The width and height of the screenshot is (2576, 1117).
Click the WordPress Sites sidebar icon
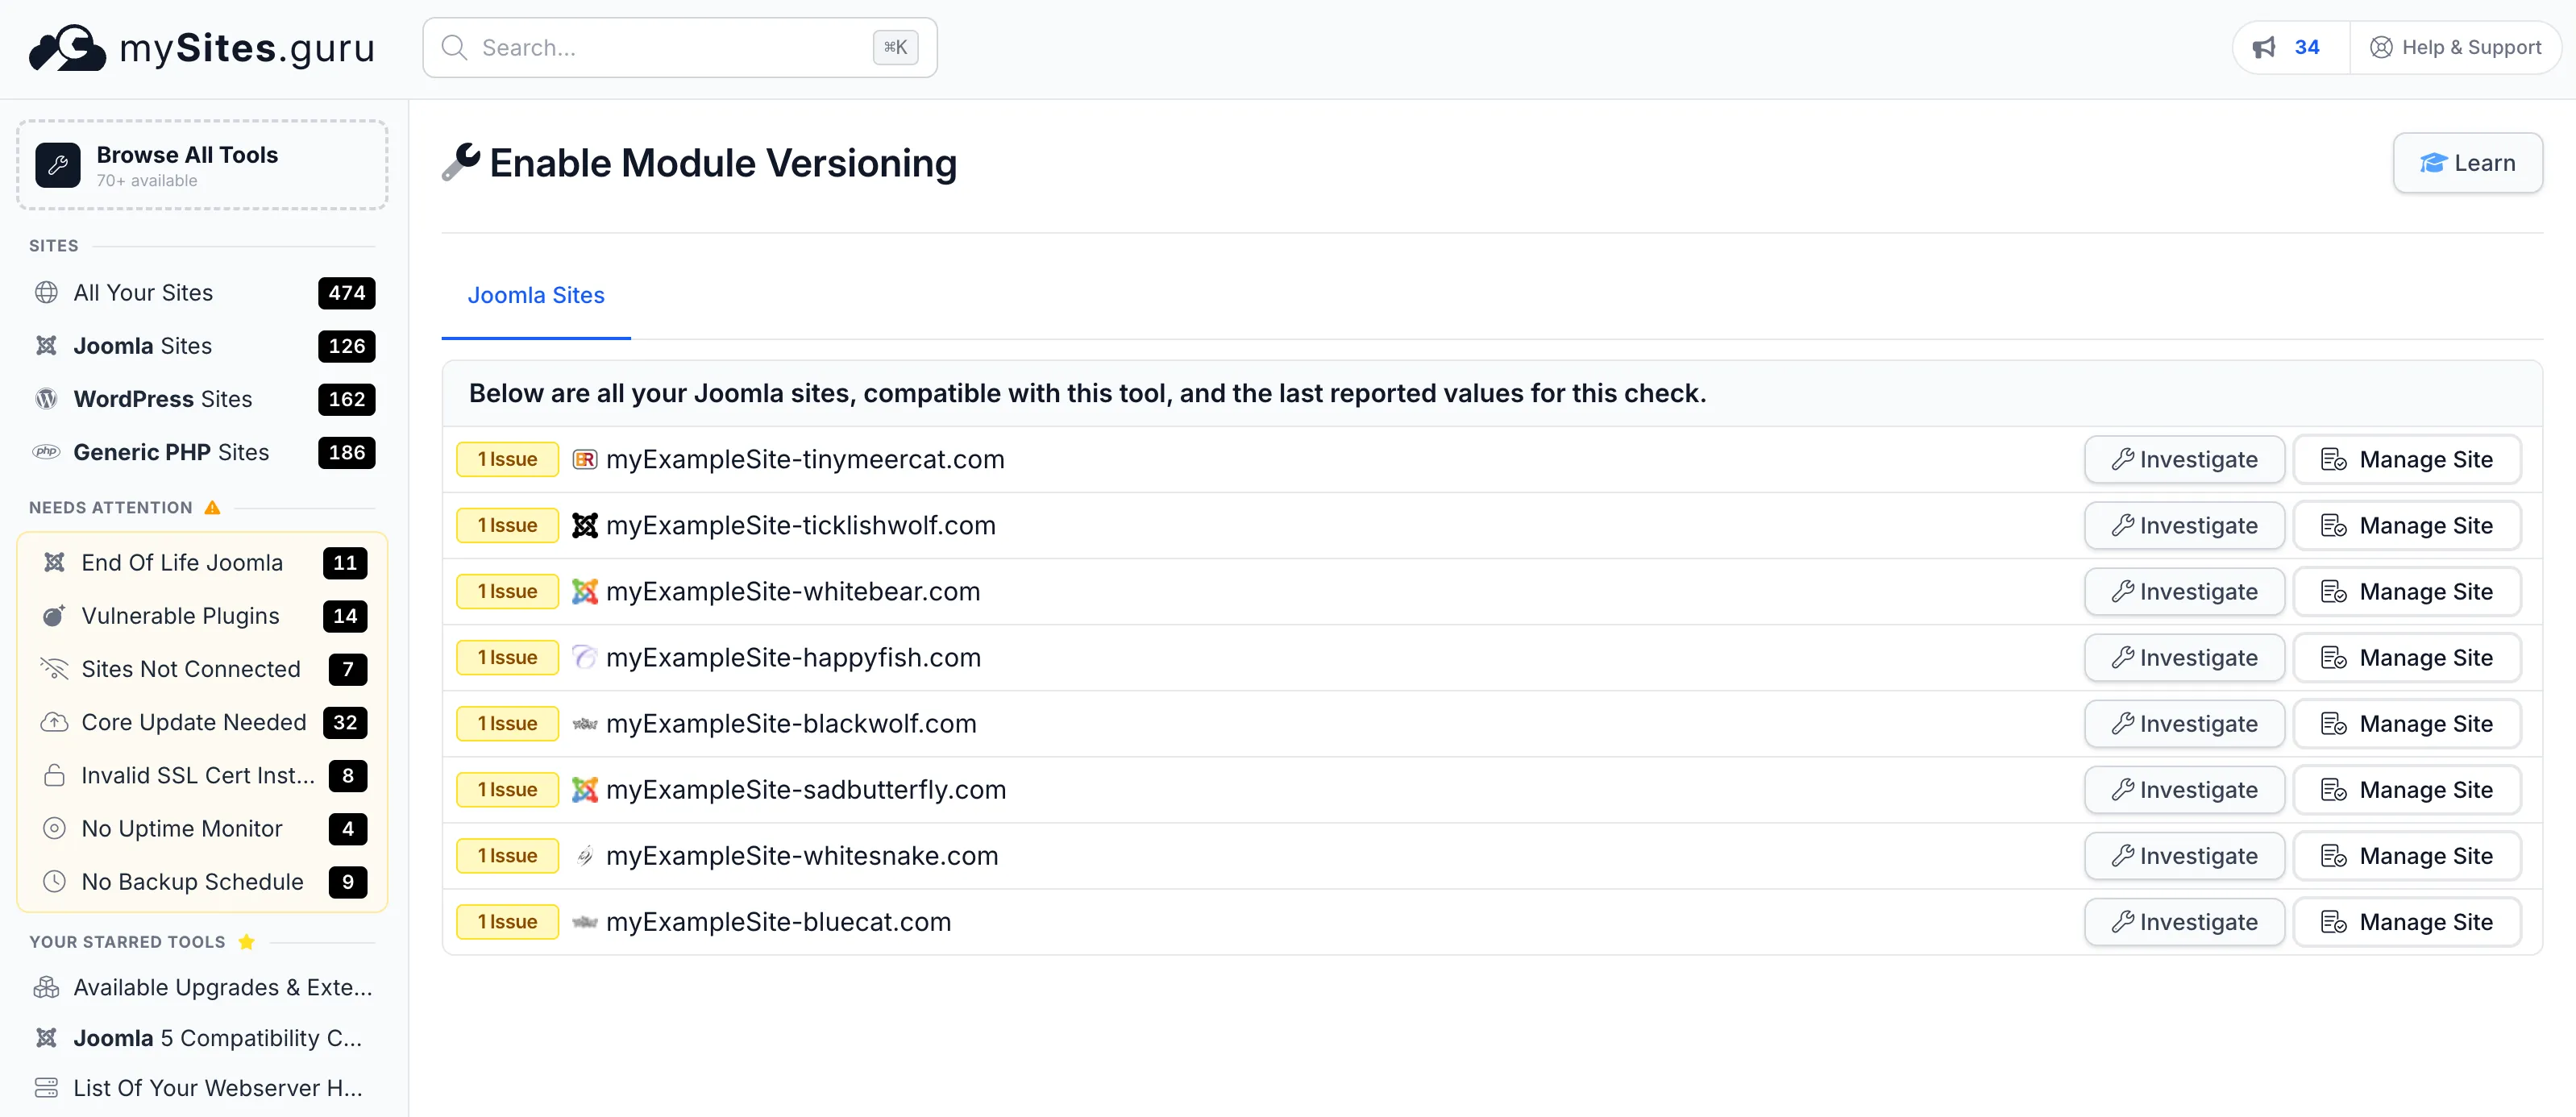[x=46, y=398]
